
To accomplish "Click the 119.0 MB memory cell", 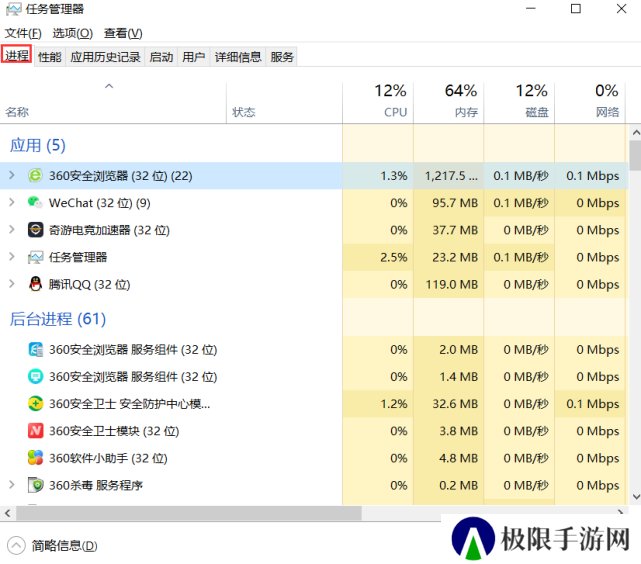I will click(448, 284).
